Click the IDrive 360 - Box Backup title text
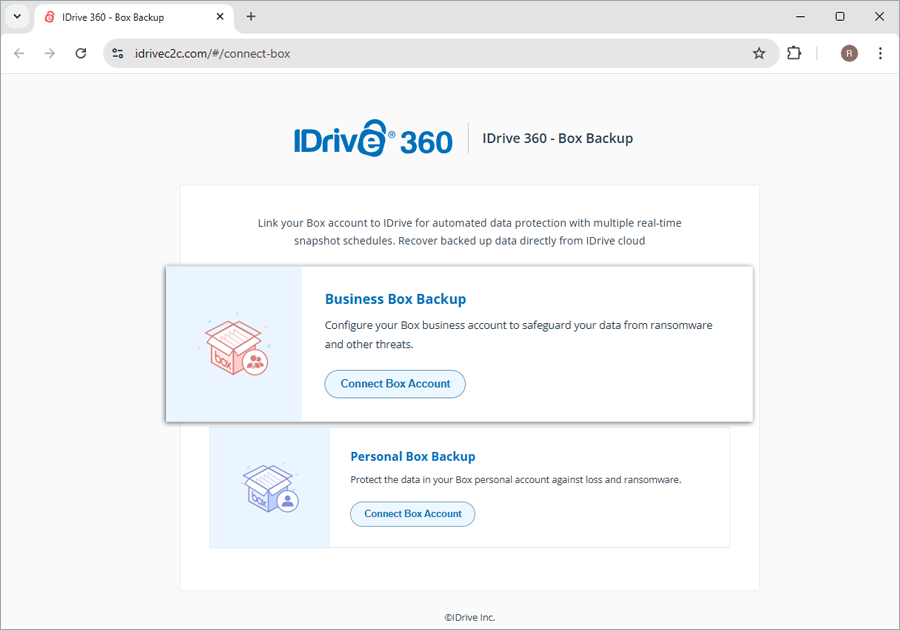The image size is (900, 630). coord(557,138)
